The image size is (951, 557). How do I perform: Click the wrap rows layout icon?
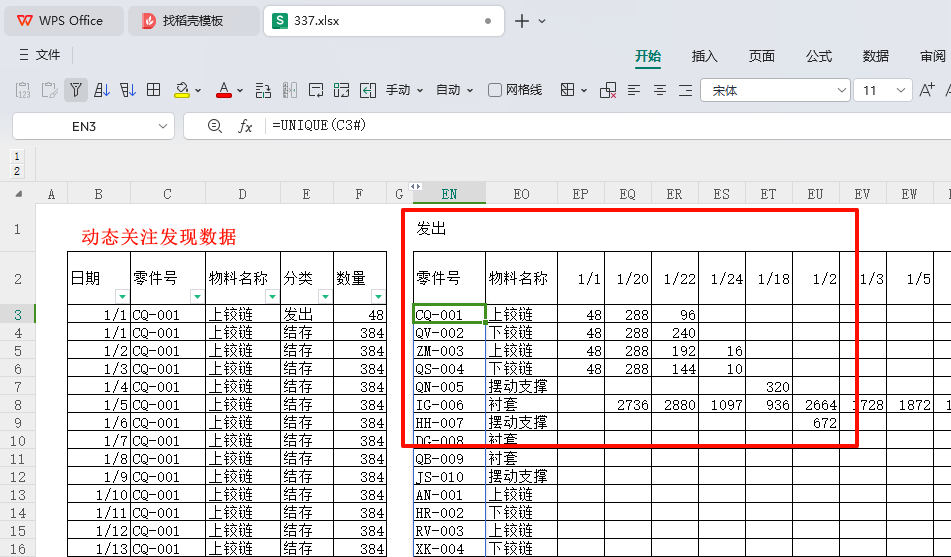(x=263, y=90)
